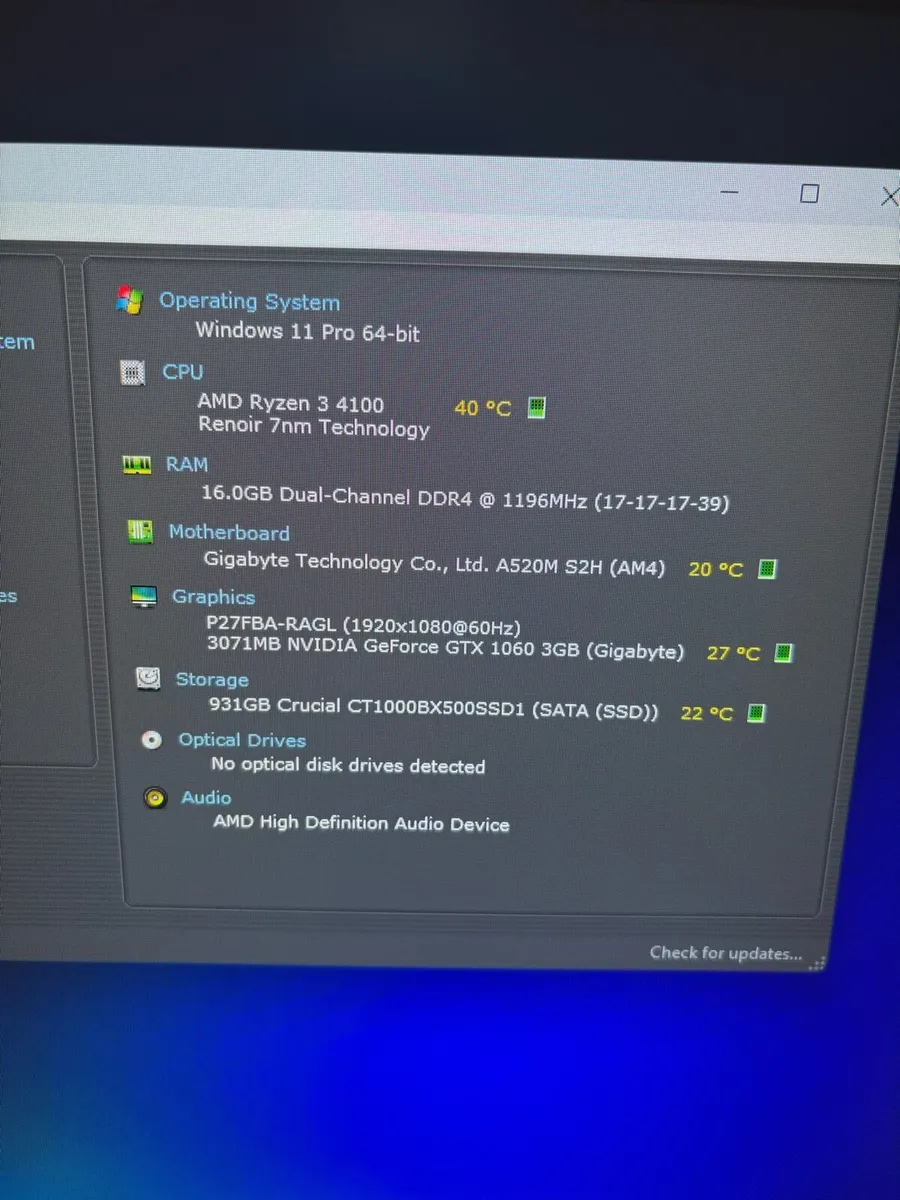
Task: Click the AMD High Definition Audio Device text
Action: pyautogui.click(x=361, y=824)
